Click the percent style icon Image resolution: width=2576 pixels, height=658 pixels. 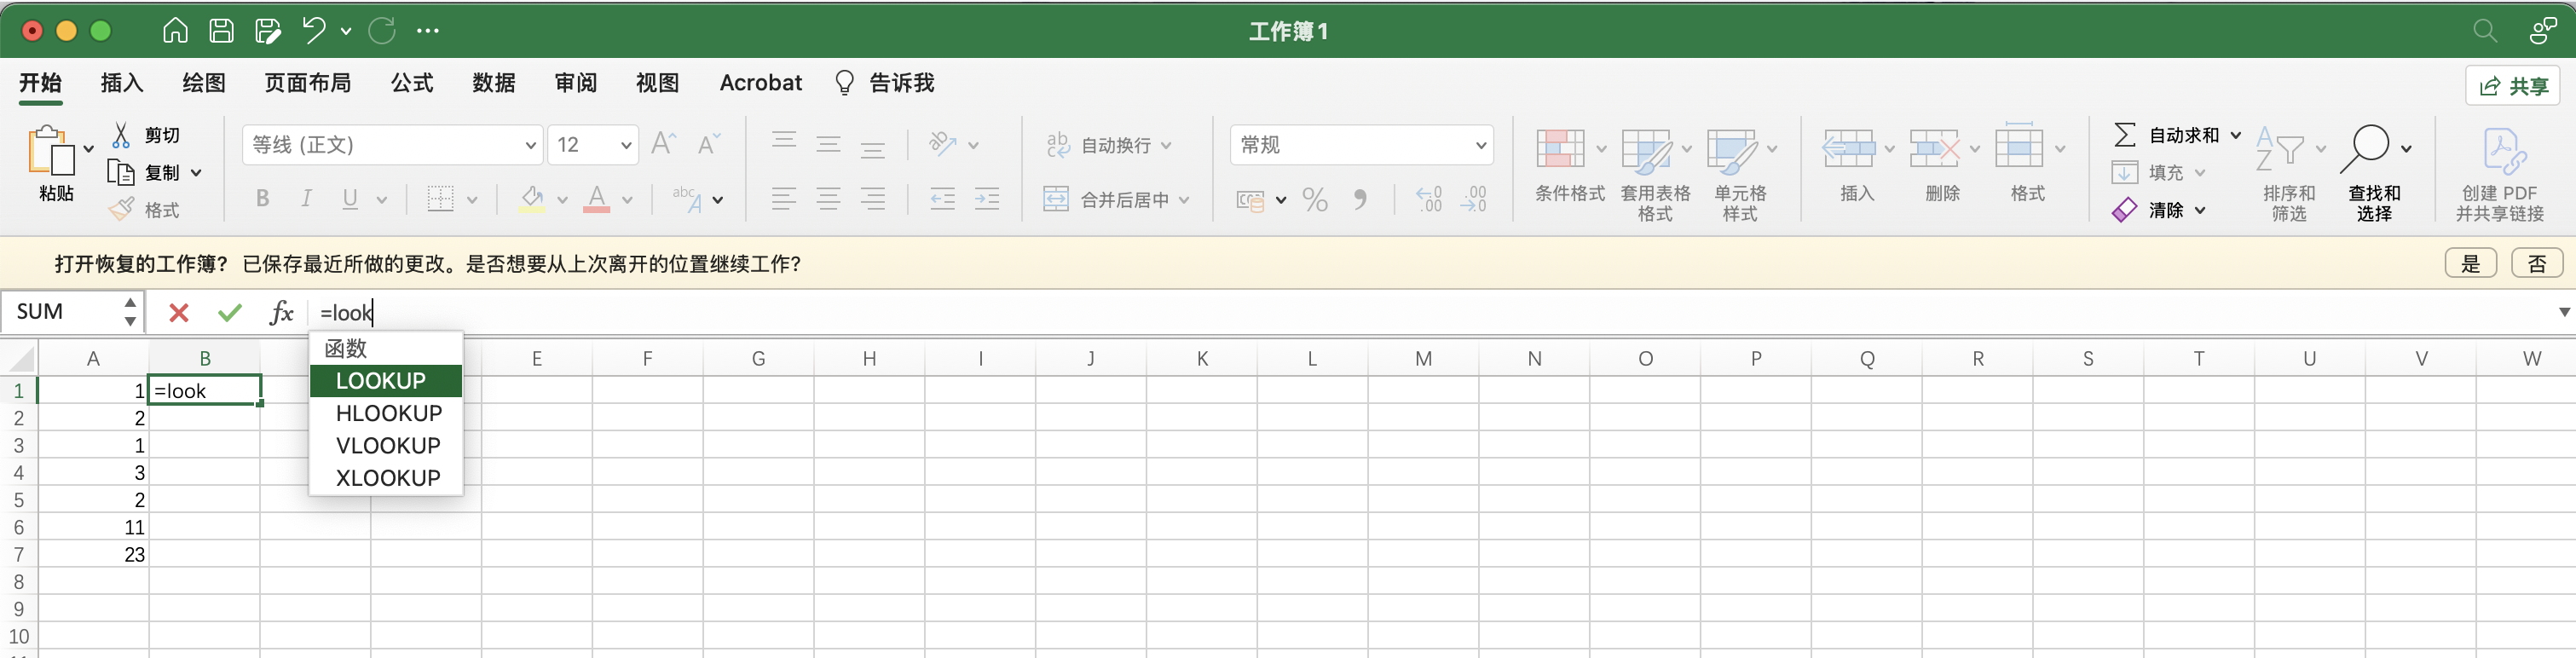coord(1315,200)
